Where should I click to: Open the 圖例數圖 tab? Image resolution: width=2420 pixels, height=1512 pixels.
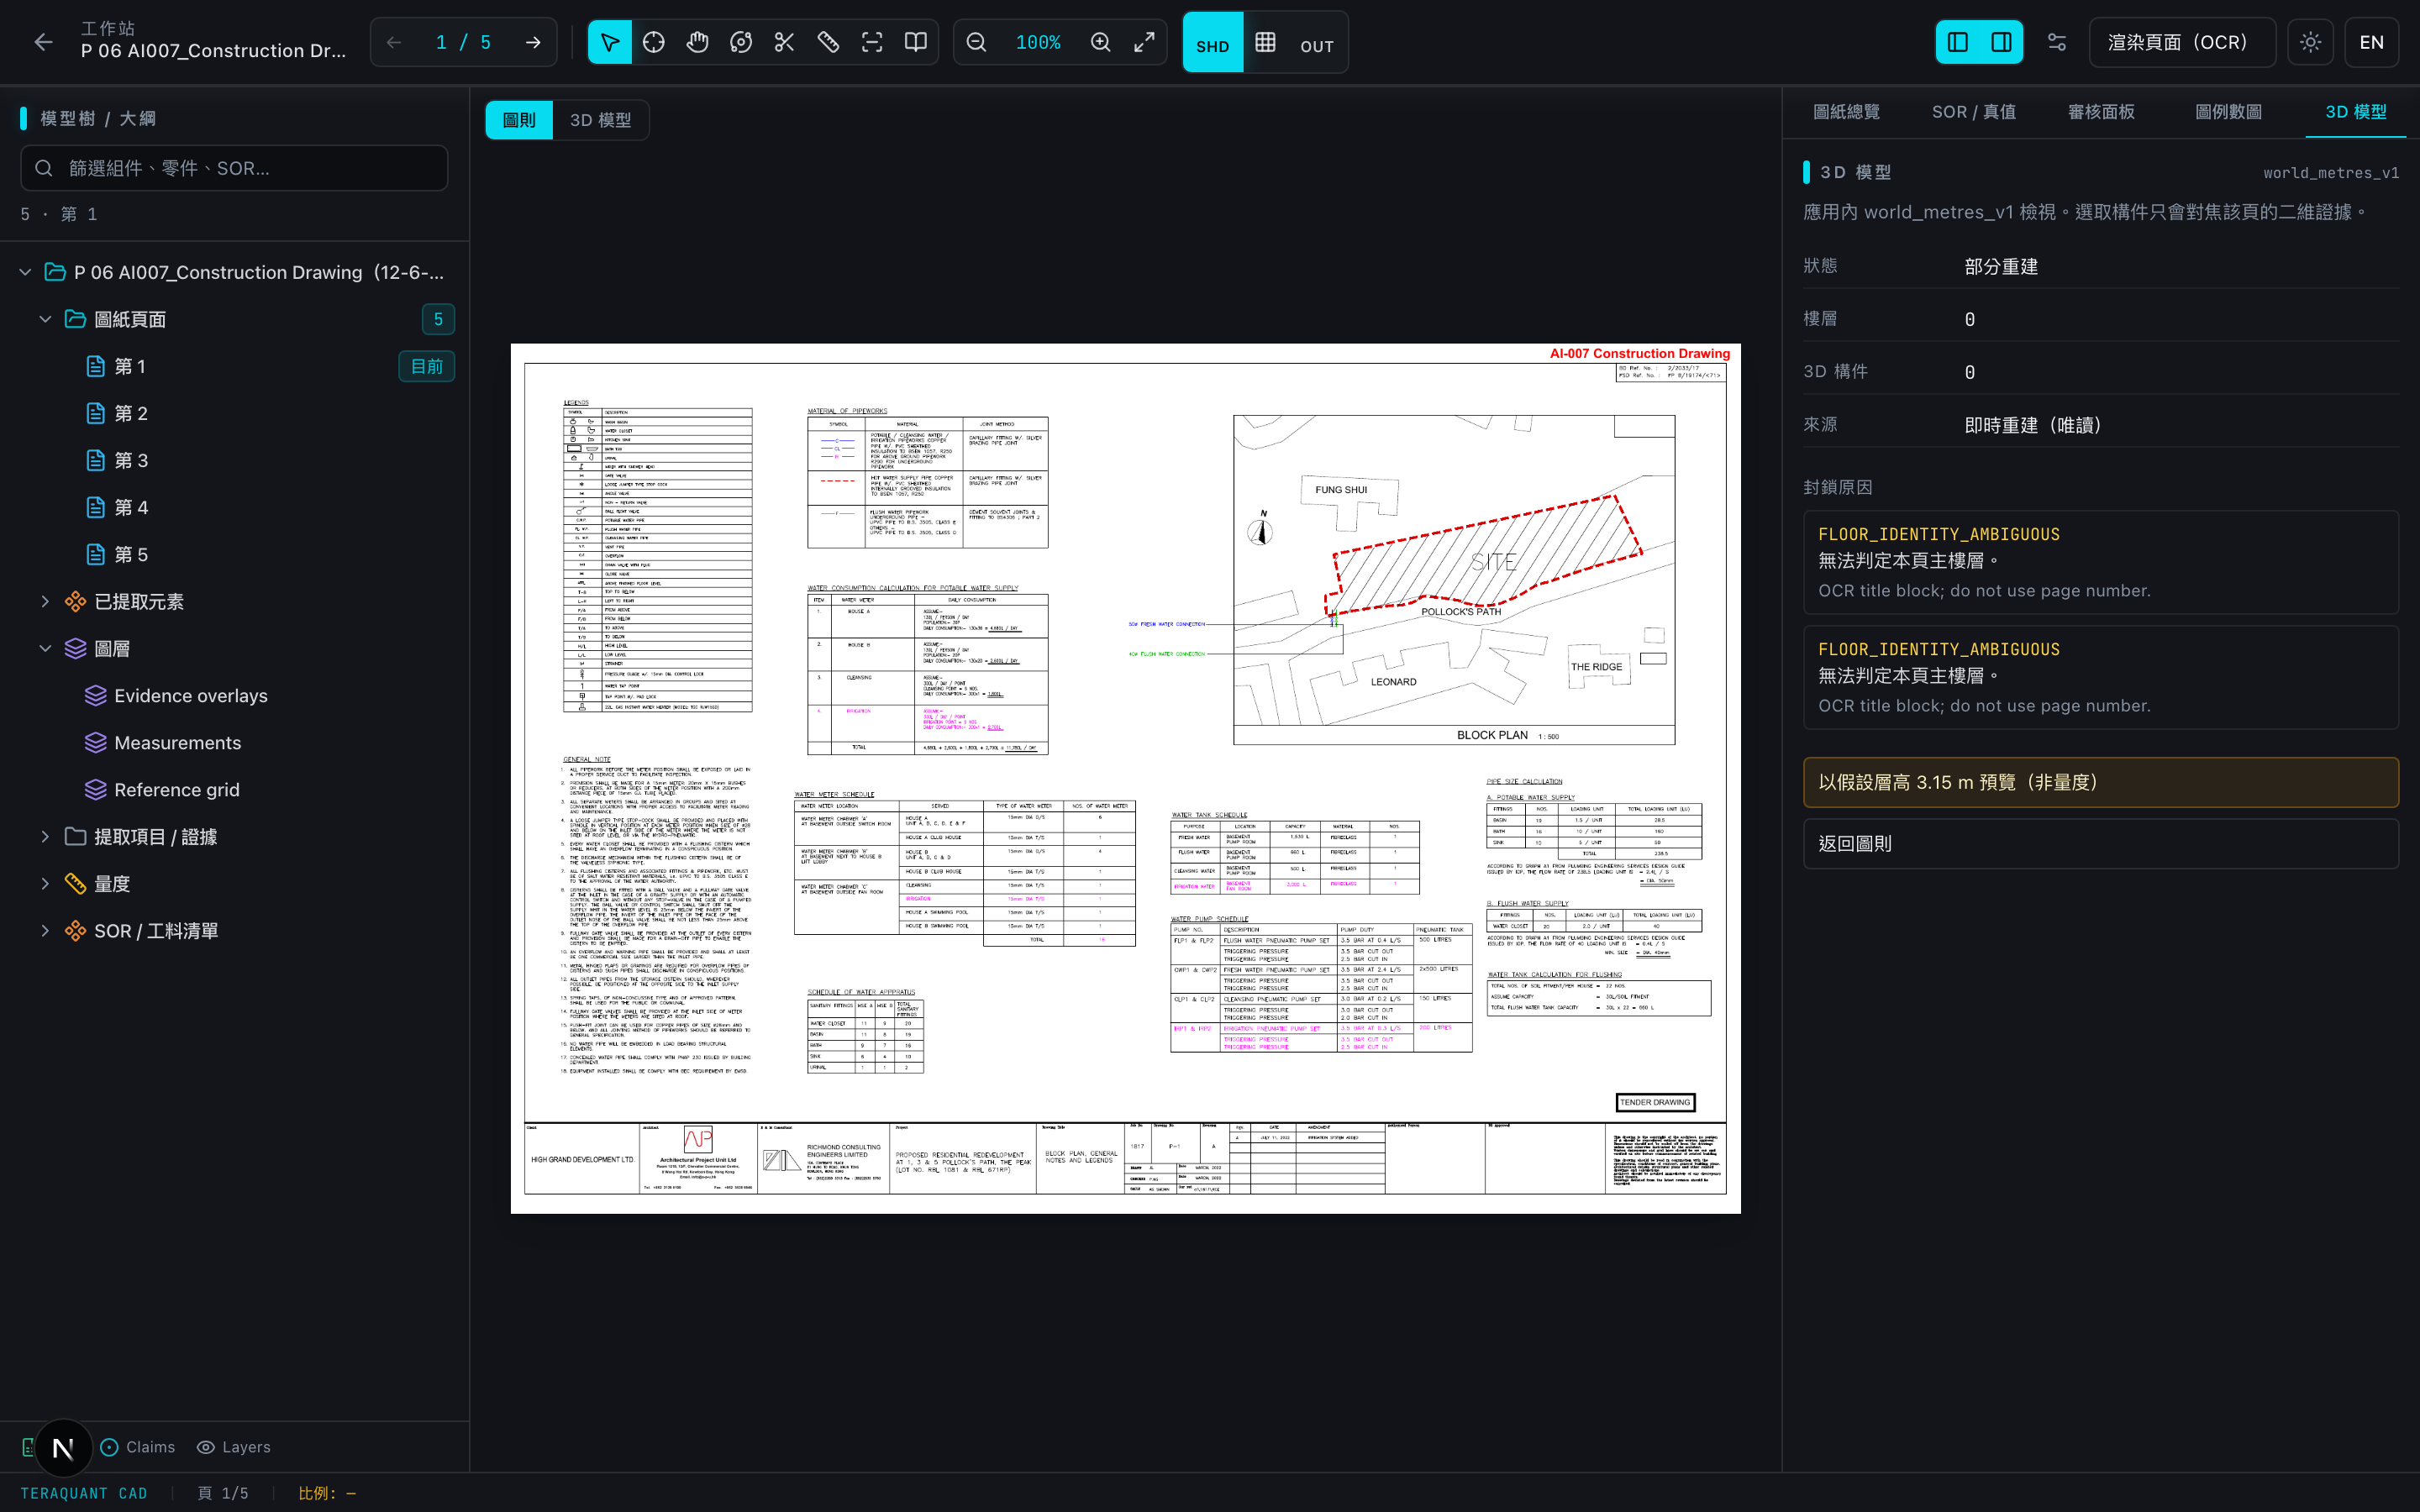[2228, 112]
